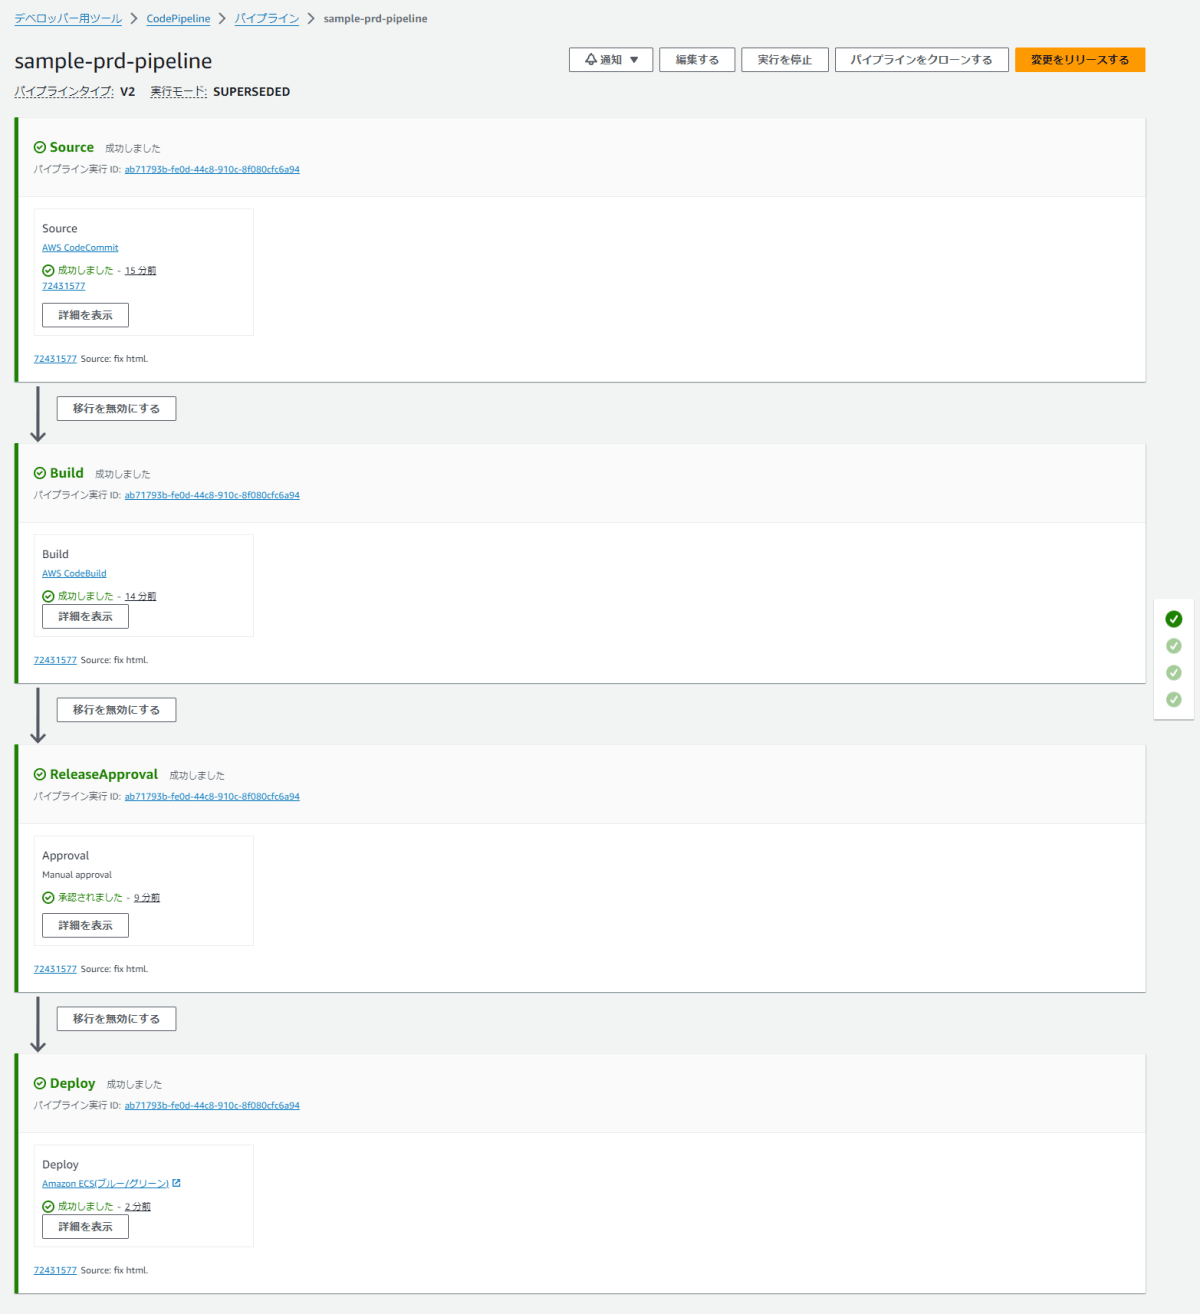The image size is (1200, 1314).
Task: Click the second stage marker in the mini-map navigator
Action: [x=1173, y=645]
